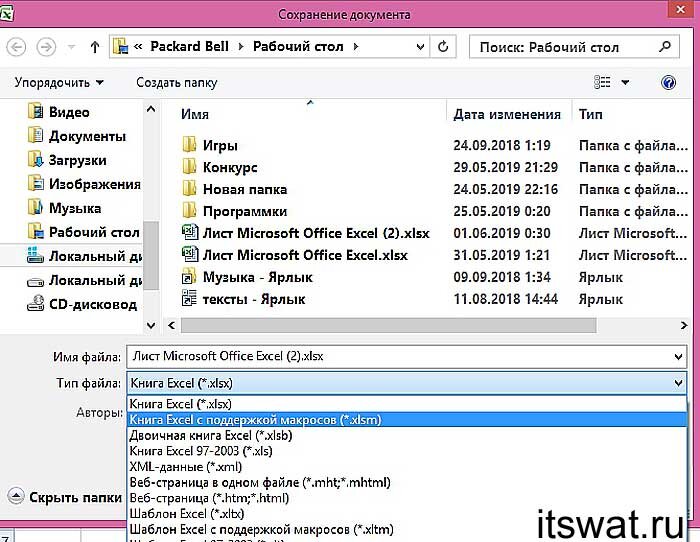Expand the arrow after Рабочий стол path
Screen dimensions: 700x542
(x=356, y=46)
